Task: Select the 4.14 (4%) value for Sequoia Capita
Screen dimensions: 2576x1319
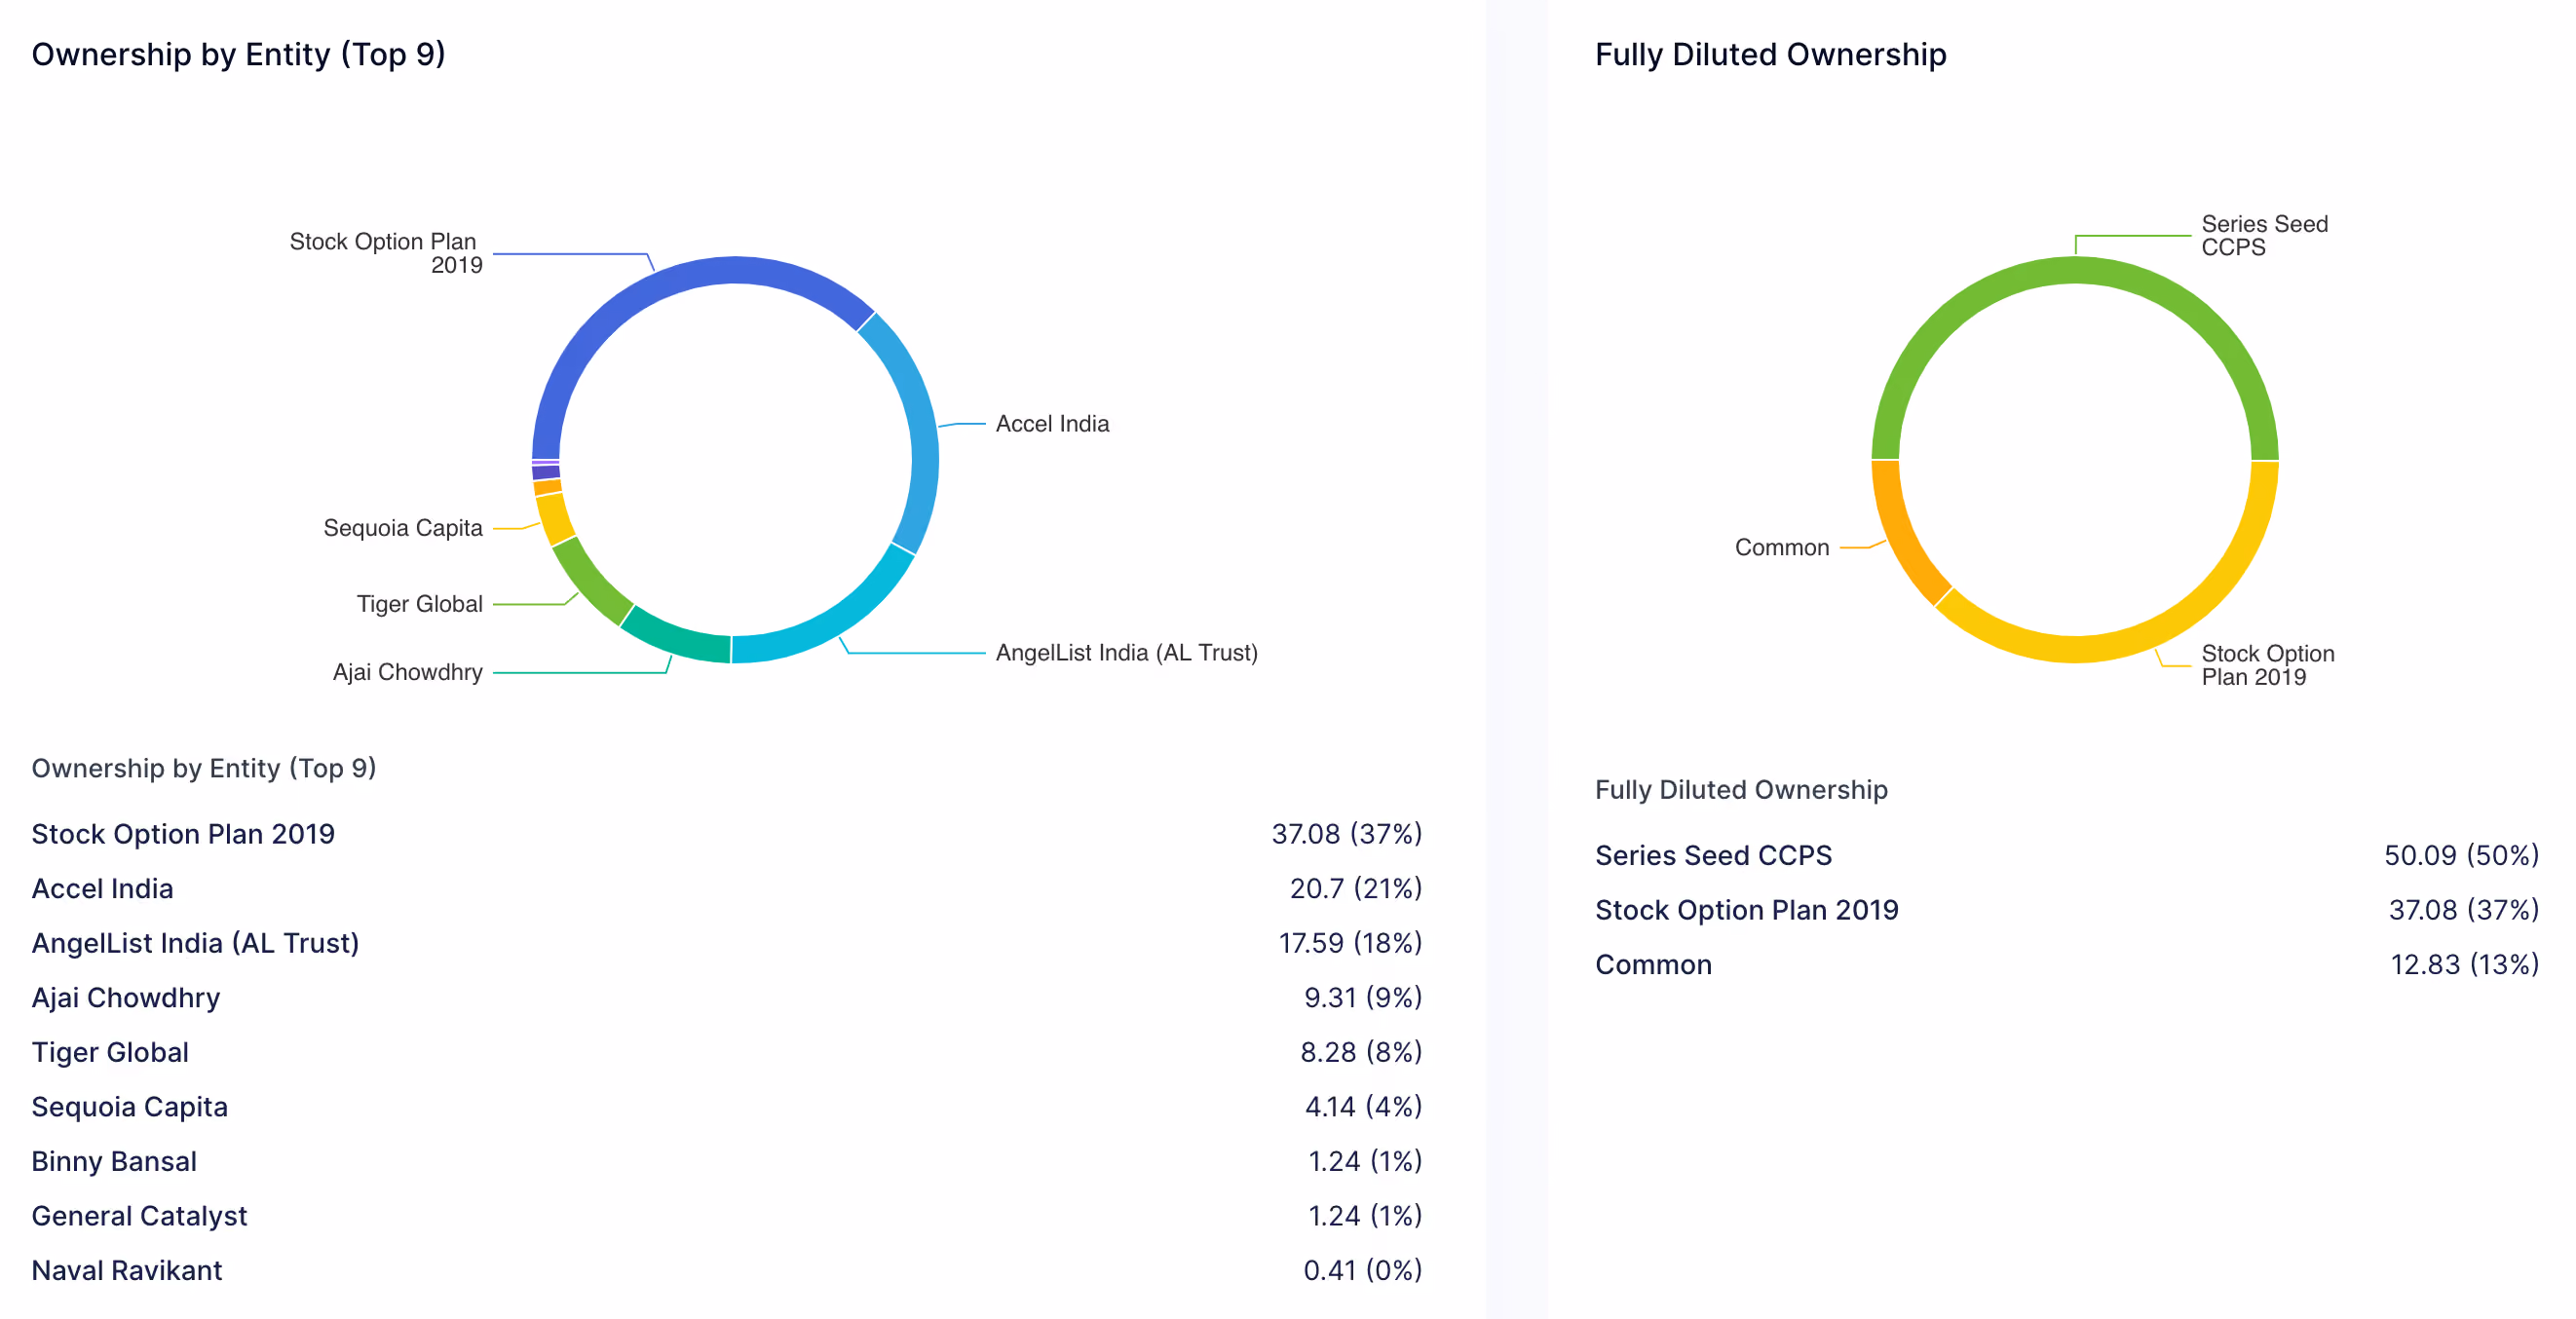Action: pyautogui.click(x=1362, y=1107)
